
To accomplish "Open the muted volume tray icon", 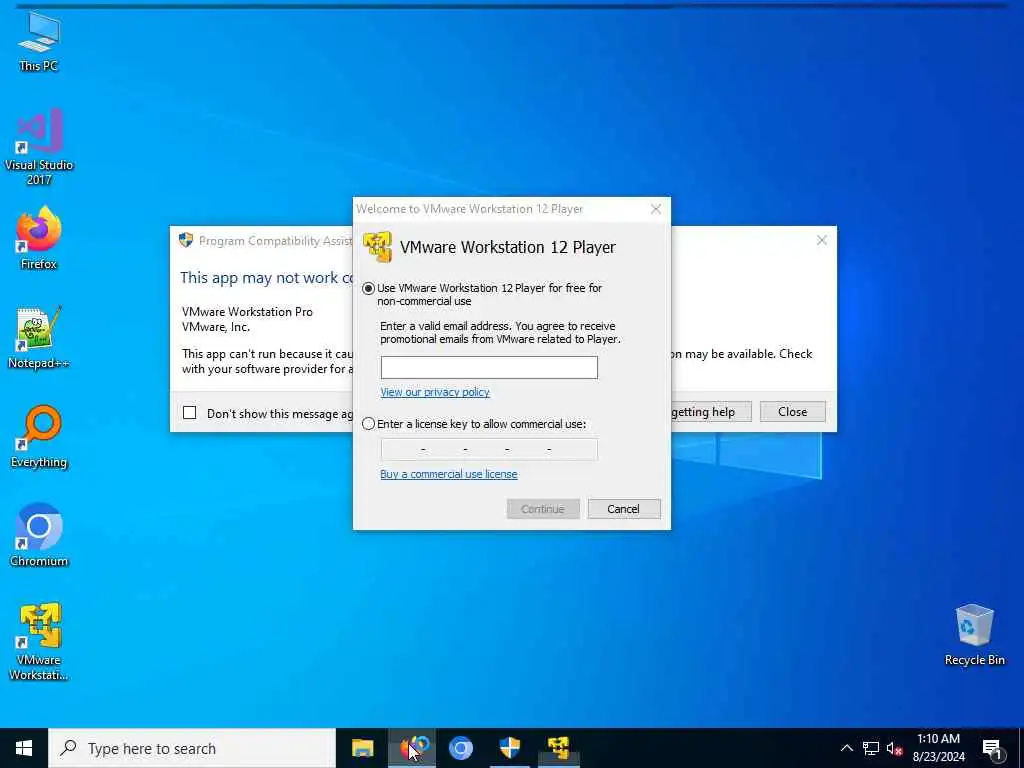I will (895, 748).
